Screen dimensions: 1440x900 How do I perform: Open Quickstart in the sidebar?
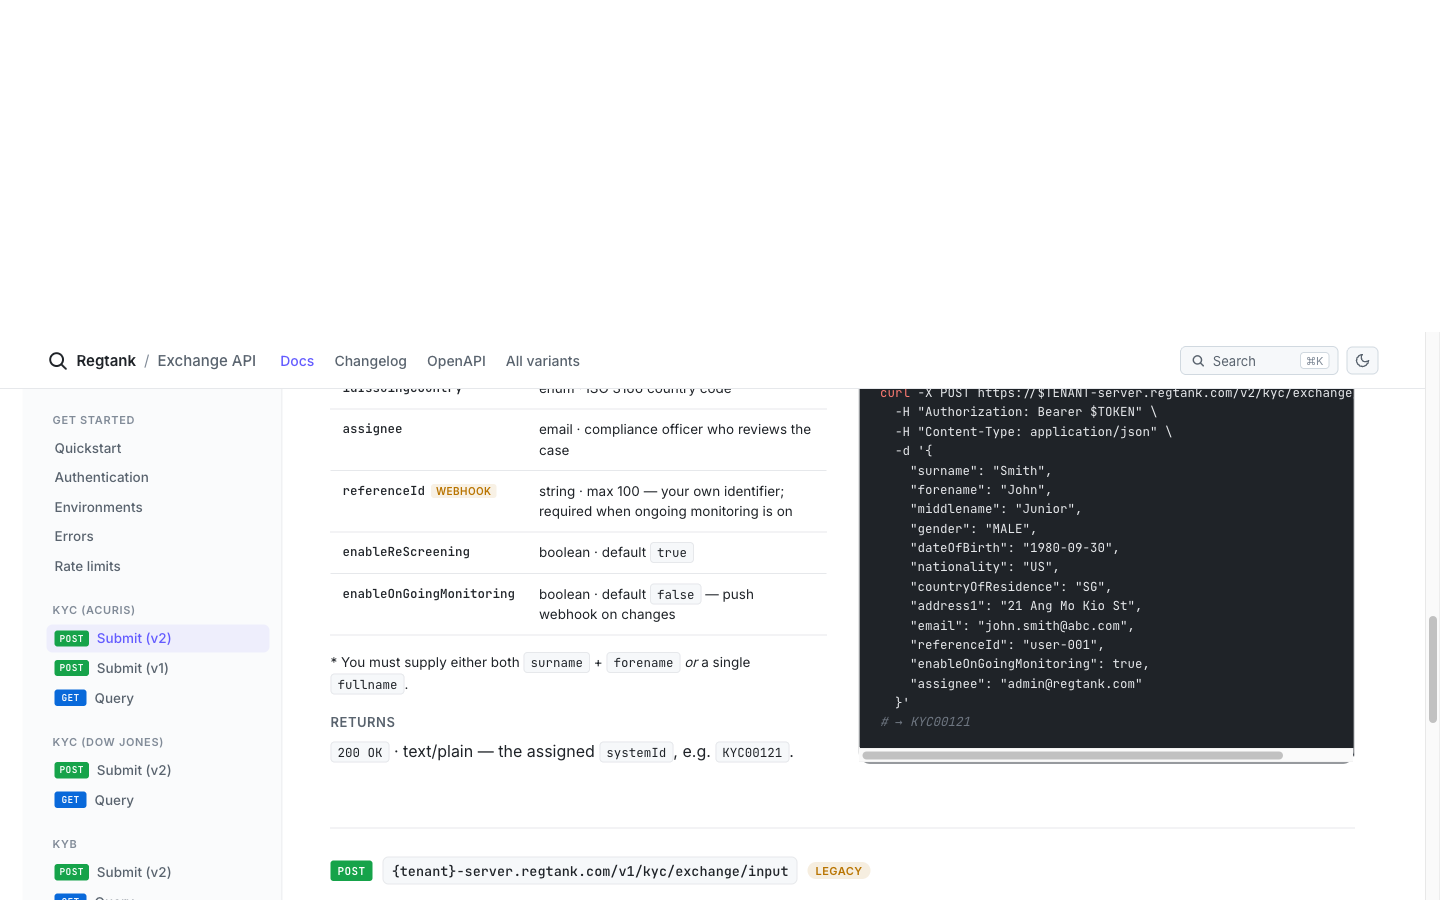(x=88, y=448)
